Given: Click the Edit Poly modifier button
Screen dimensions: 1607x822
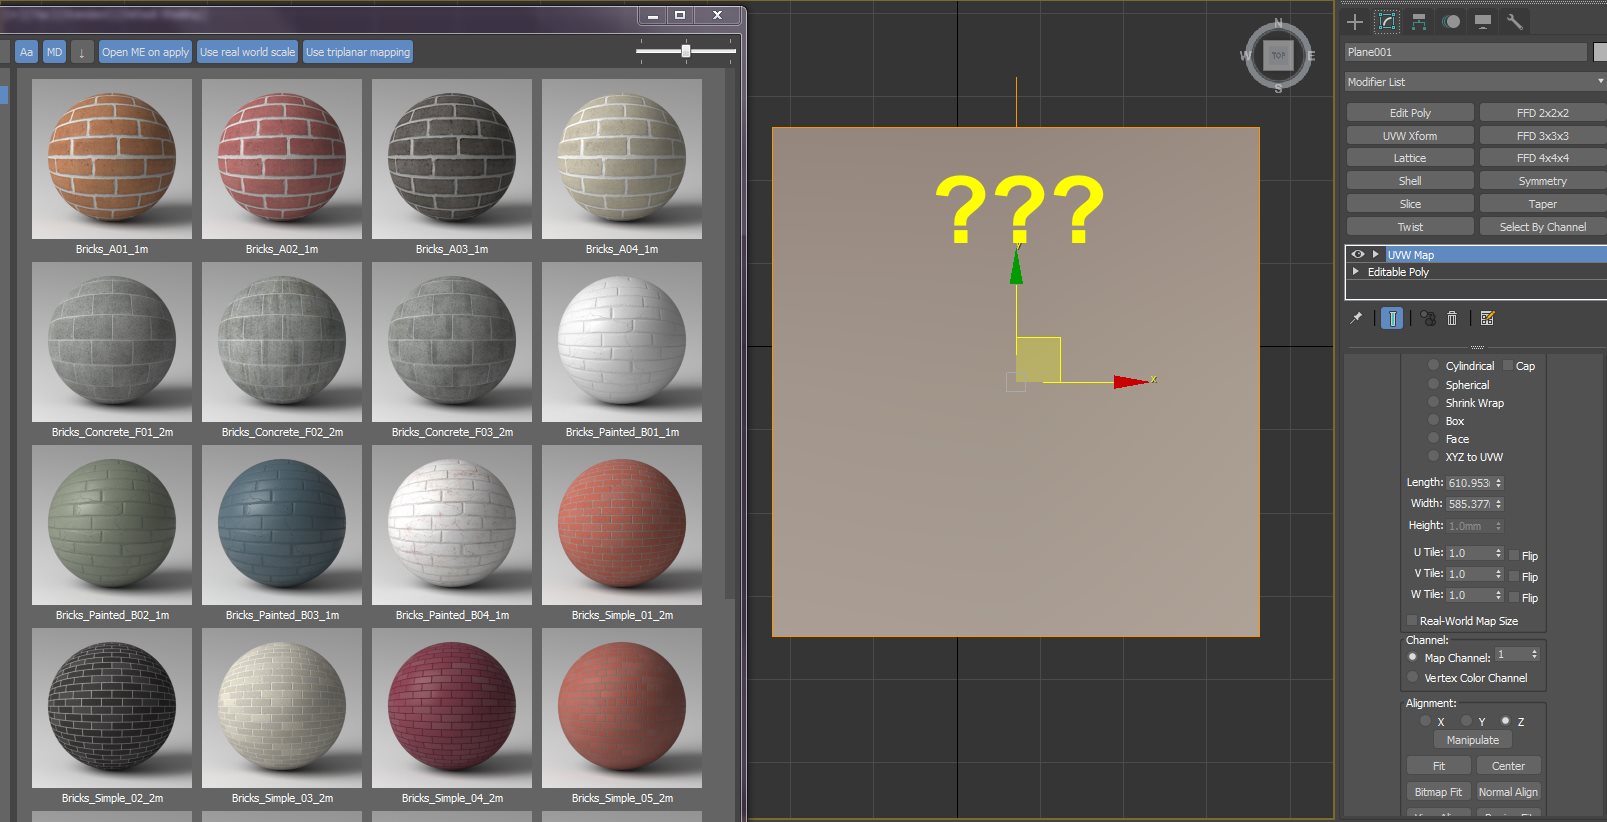Looking at the screenshot, I should coord(1410,113).
